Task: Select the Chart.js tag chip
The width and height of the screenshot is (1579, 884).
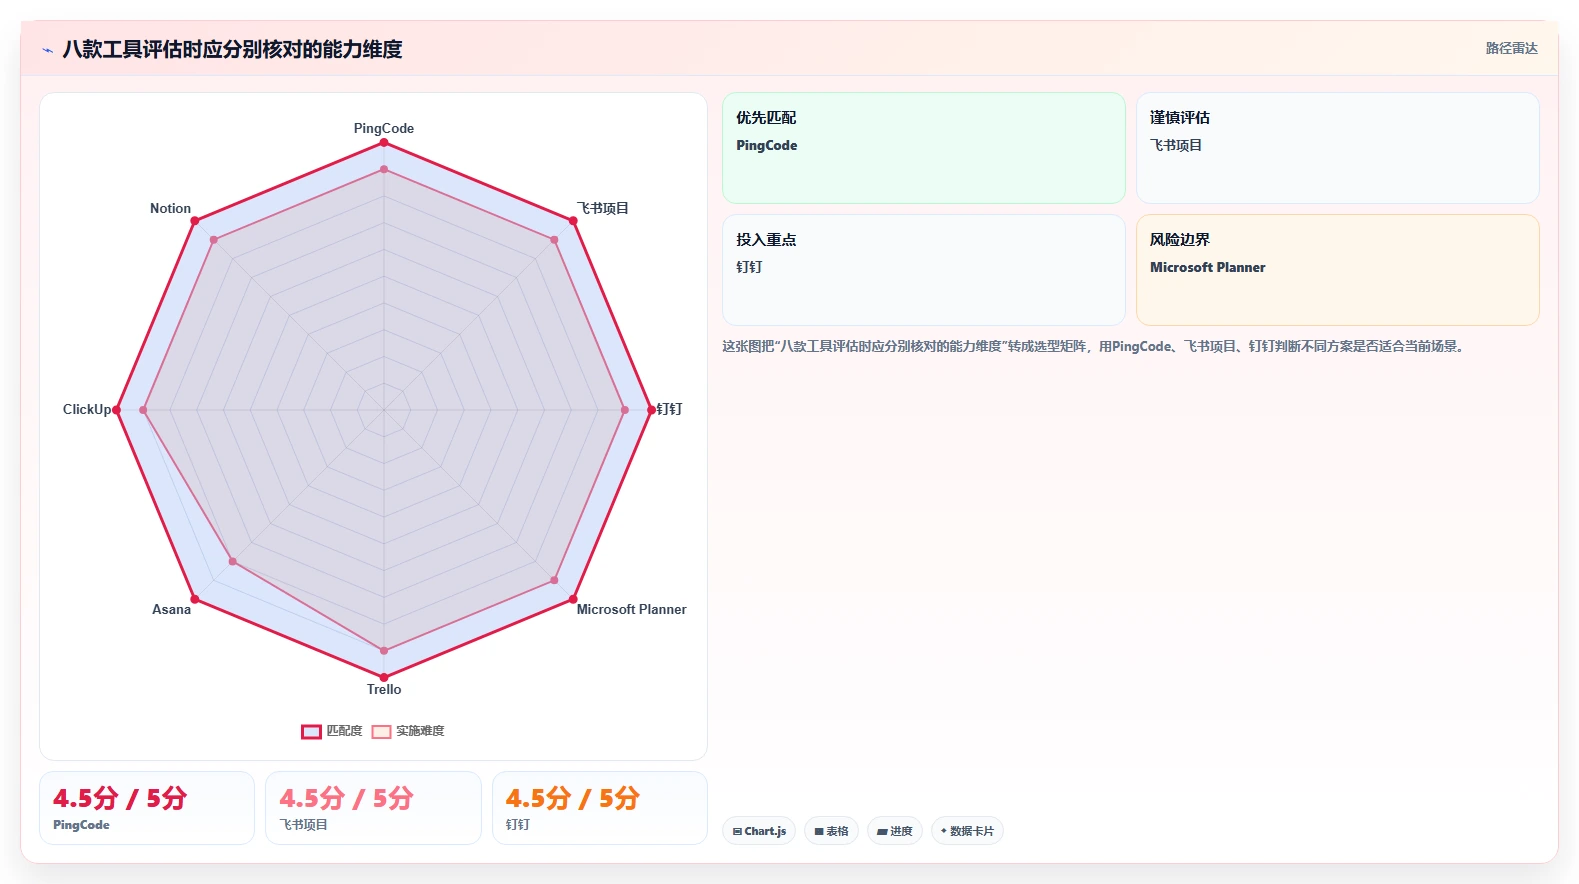Action: coord(759,831)
